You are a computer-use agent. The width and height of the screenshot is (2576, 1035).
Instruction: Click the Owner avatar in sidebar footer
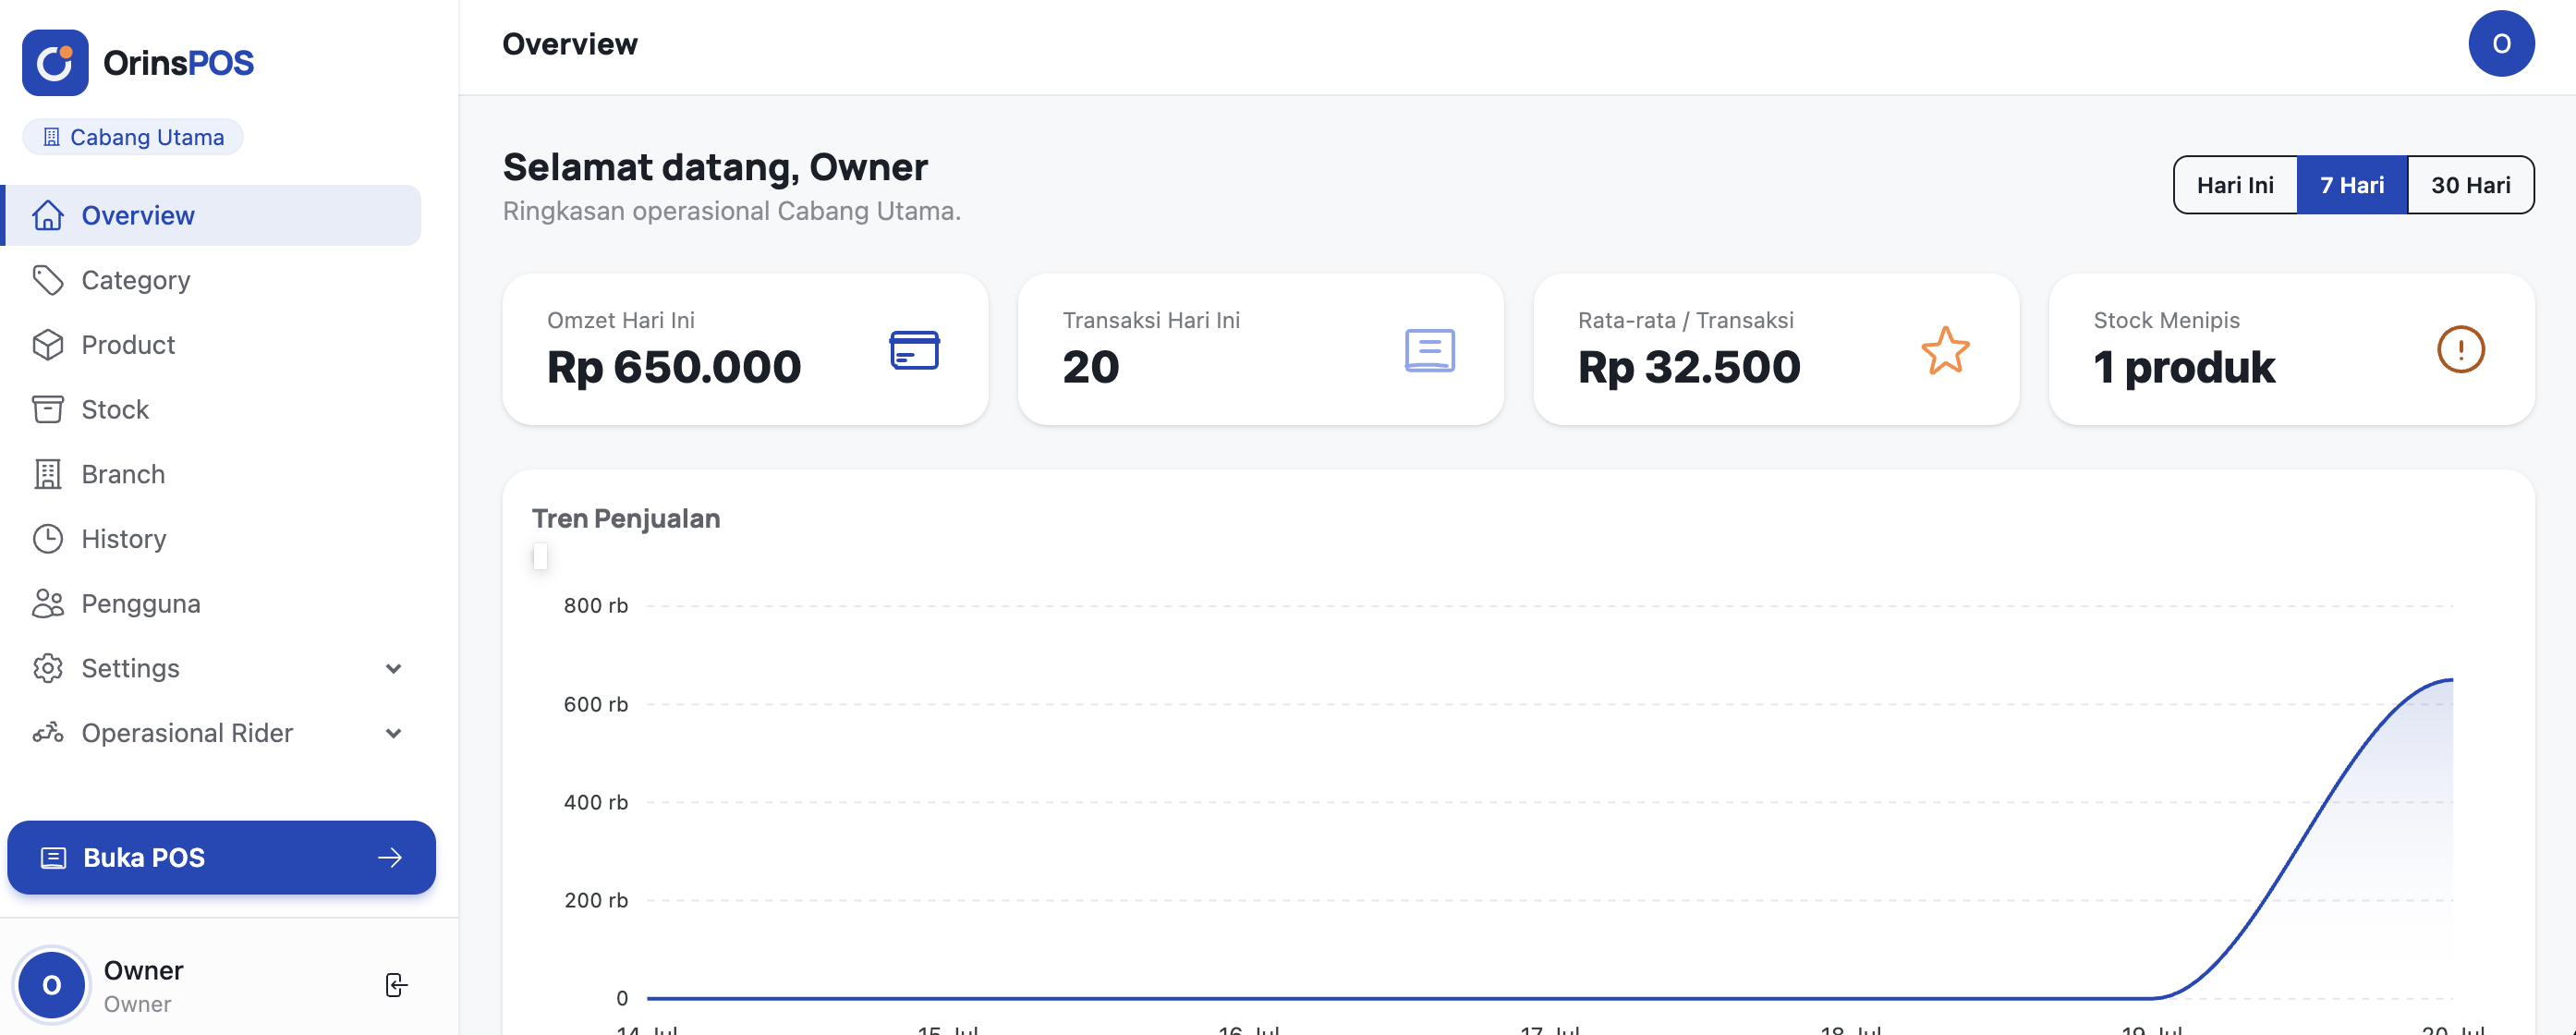point(52,985)
